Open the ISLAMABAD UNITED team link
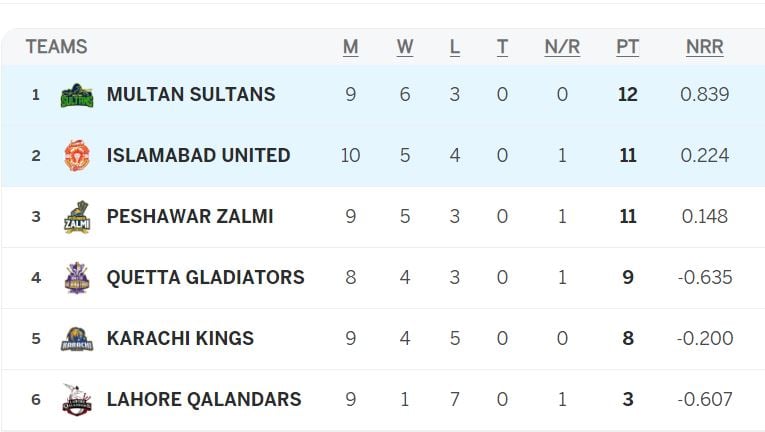The image size is (765, 432). point(198,156)
